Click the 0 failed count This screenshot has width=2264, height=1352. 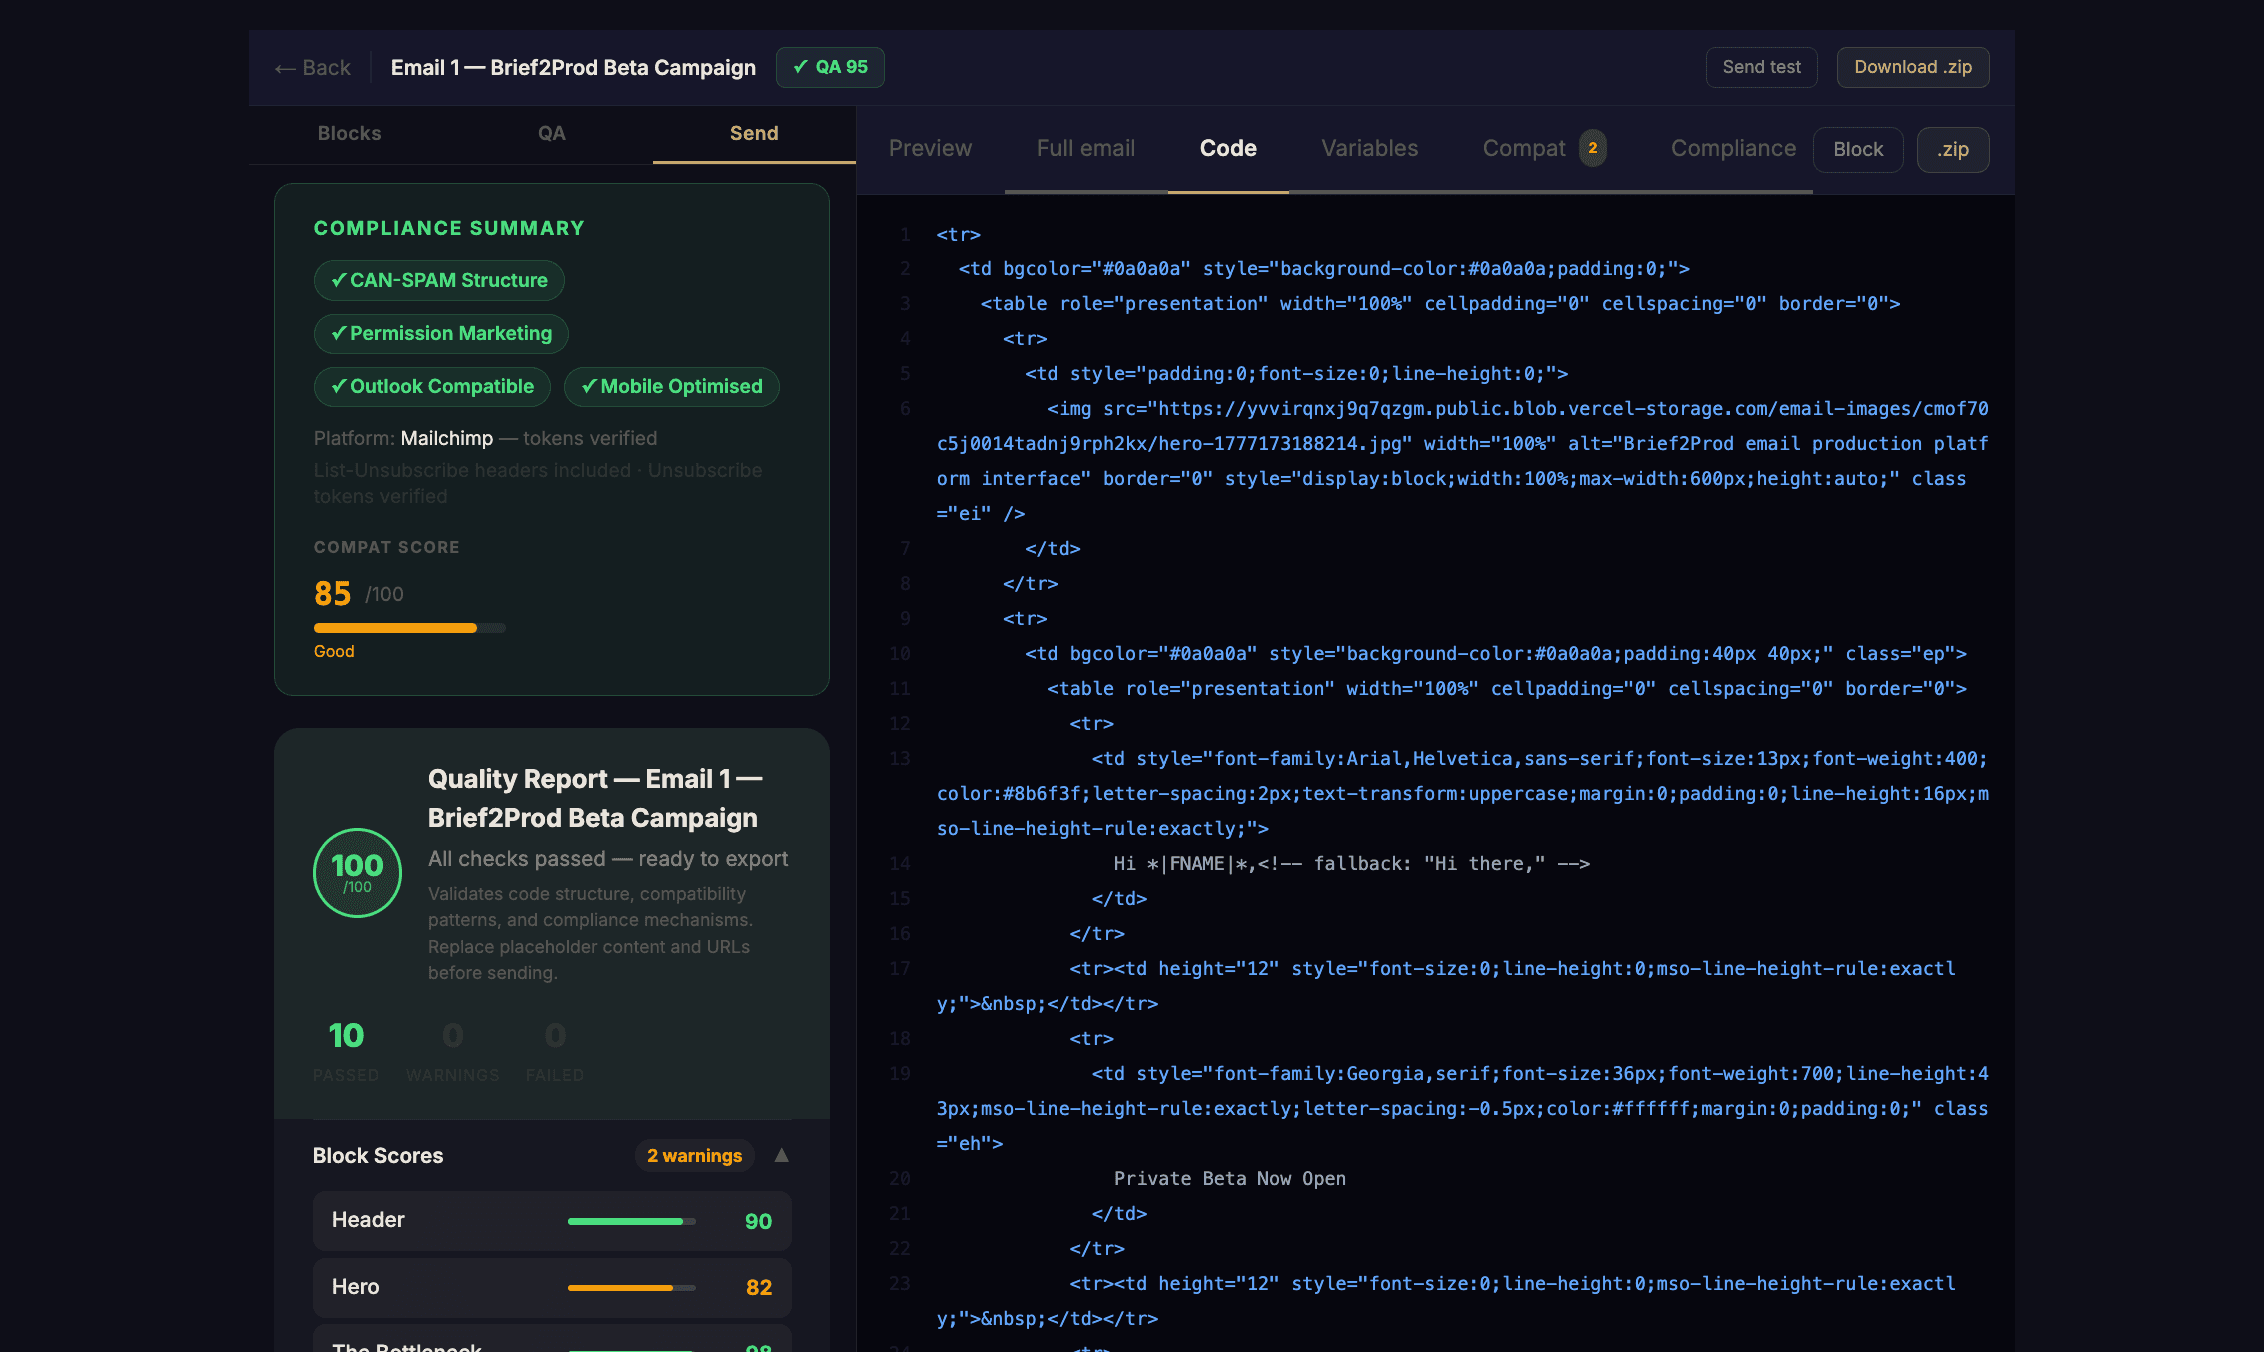pos(555,1035)
